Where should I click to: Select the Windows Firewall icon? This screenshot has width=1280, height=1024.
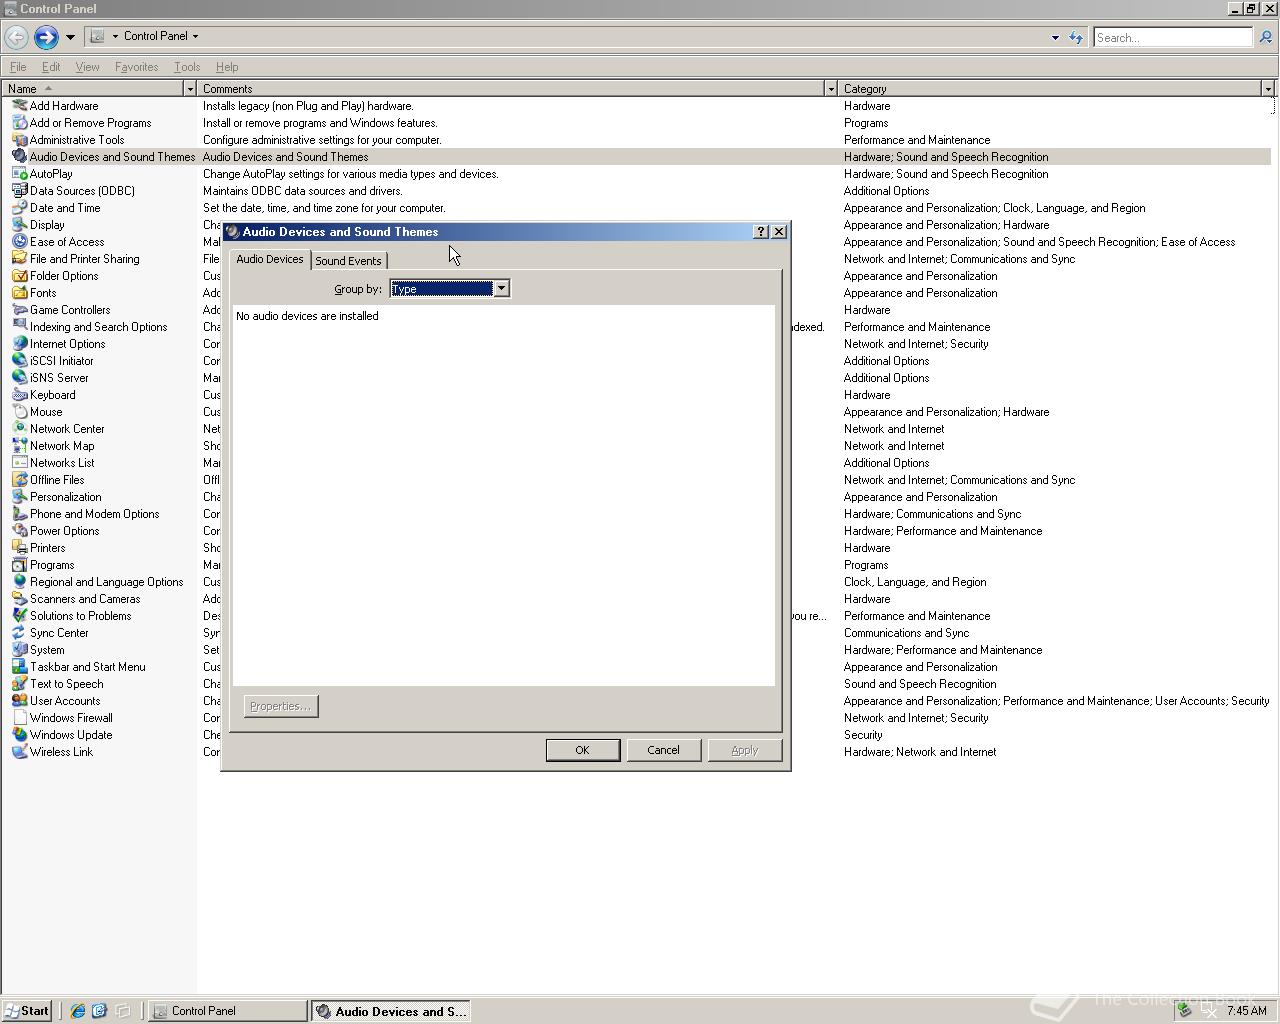pos(19,718)
